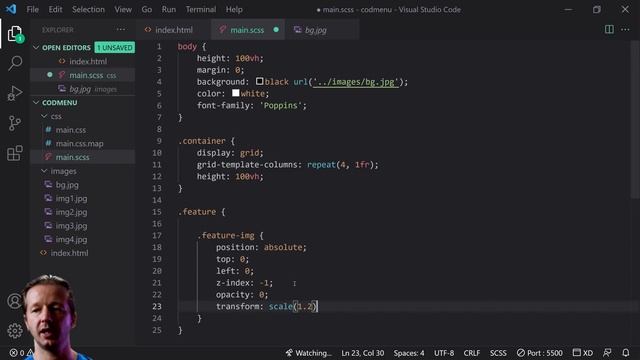Select bg.jpg in Open Editors
Image resolution: width=640 pixels, height=360 pixels.
(83, 89)
